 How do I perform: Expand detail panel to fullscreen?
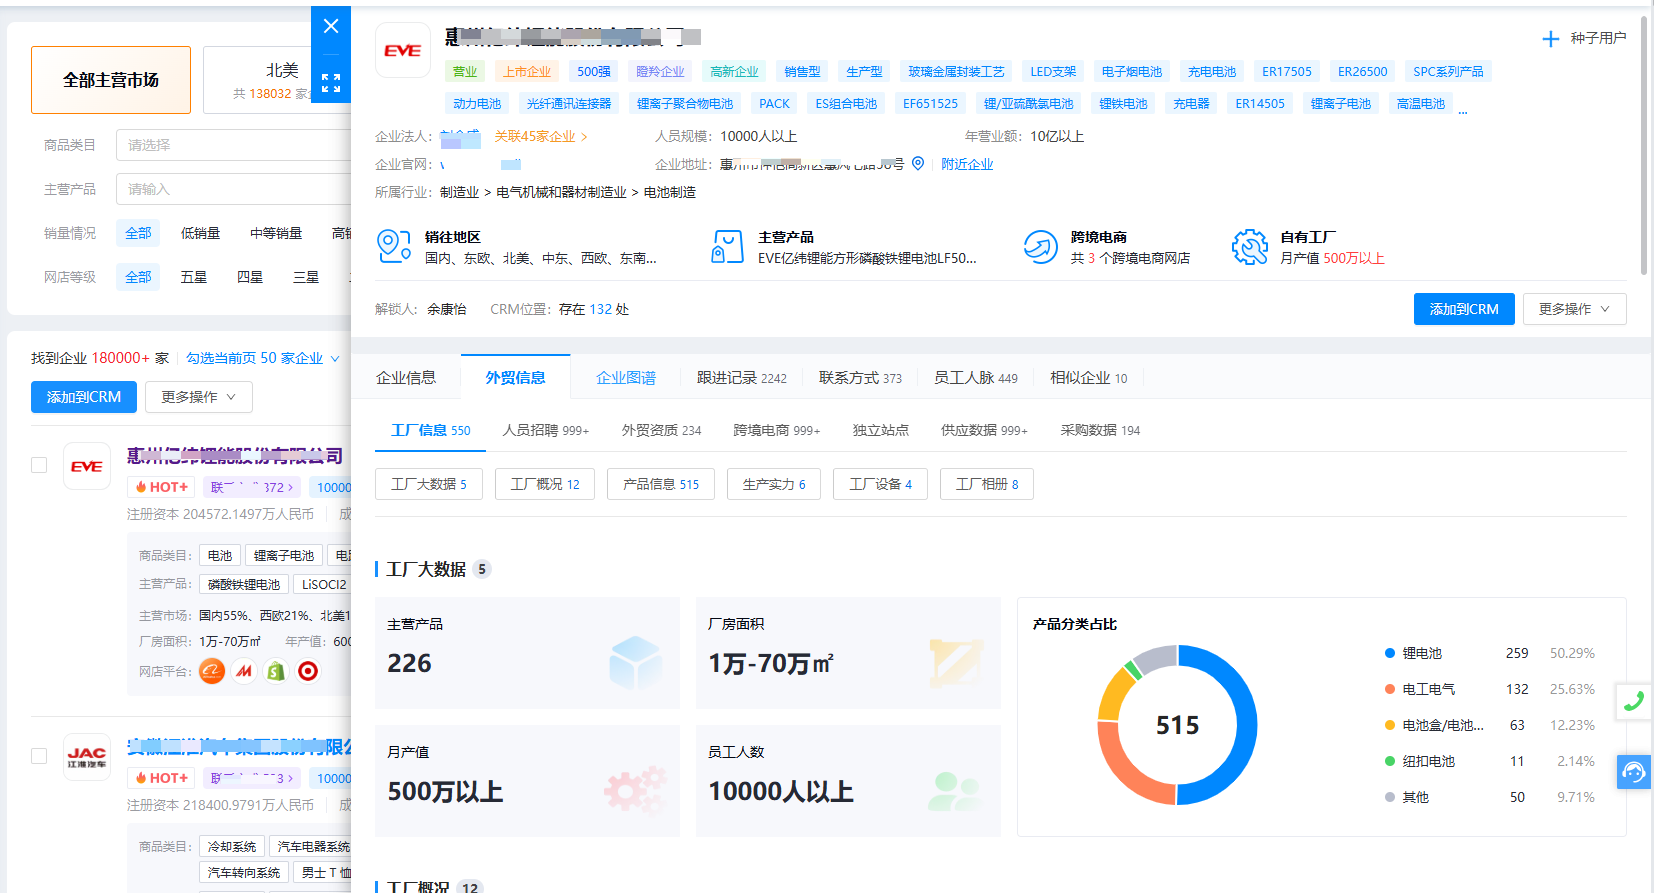(x=331, y=83)
